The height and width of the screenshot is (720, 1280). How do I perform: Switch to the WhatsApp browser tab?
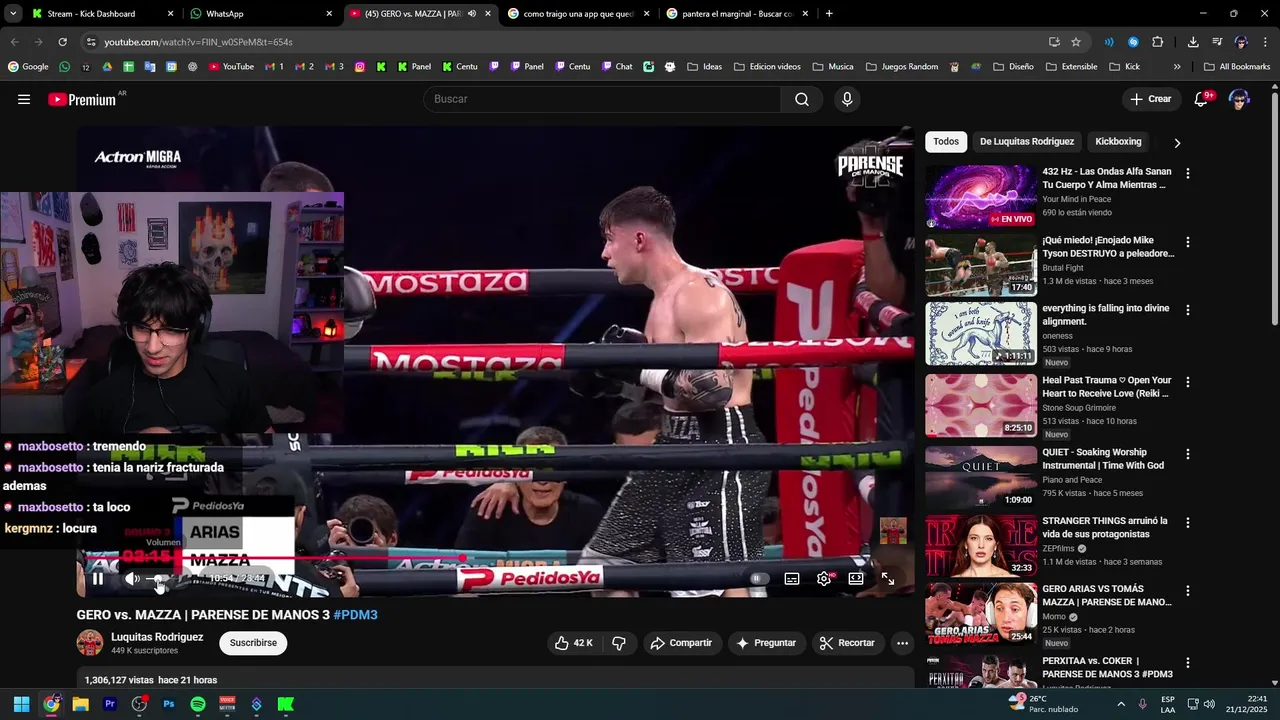262,14
